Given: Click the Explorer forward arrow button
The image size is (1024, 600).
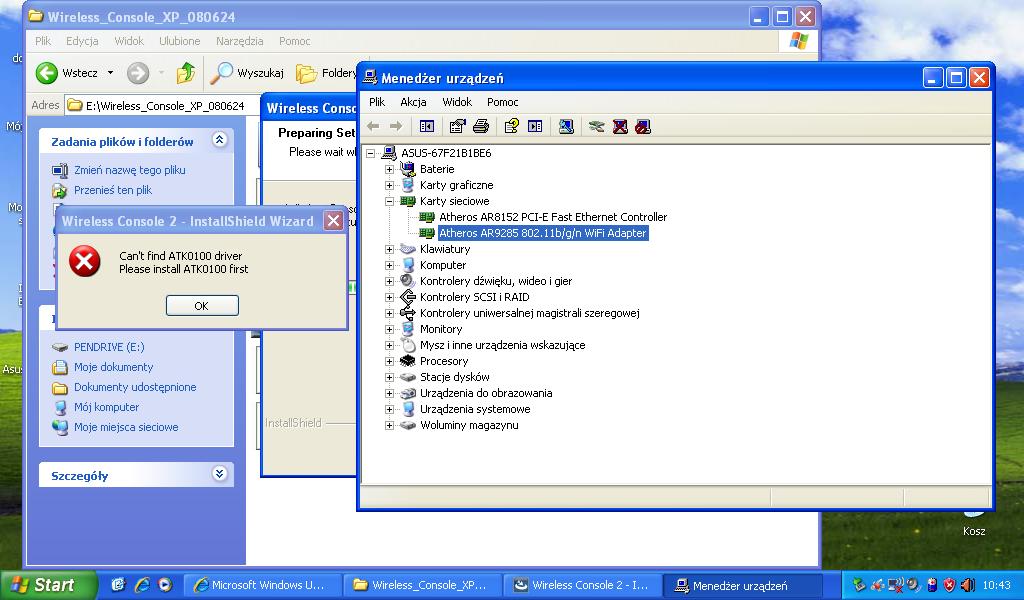Looking at the screenshot, I should (138, 73).
